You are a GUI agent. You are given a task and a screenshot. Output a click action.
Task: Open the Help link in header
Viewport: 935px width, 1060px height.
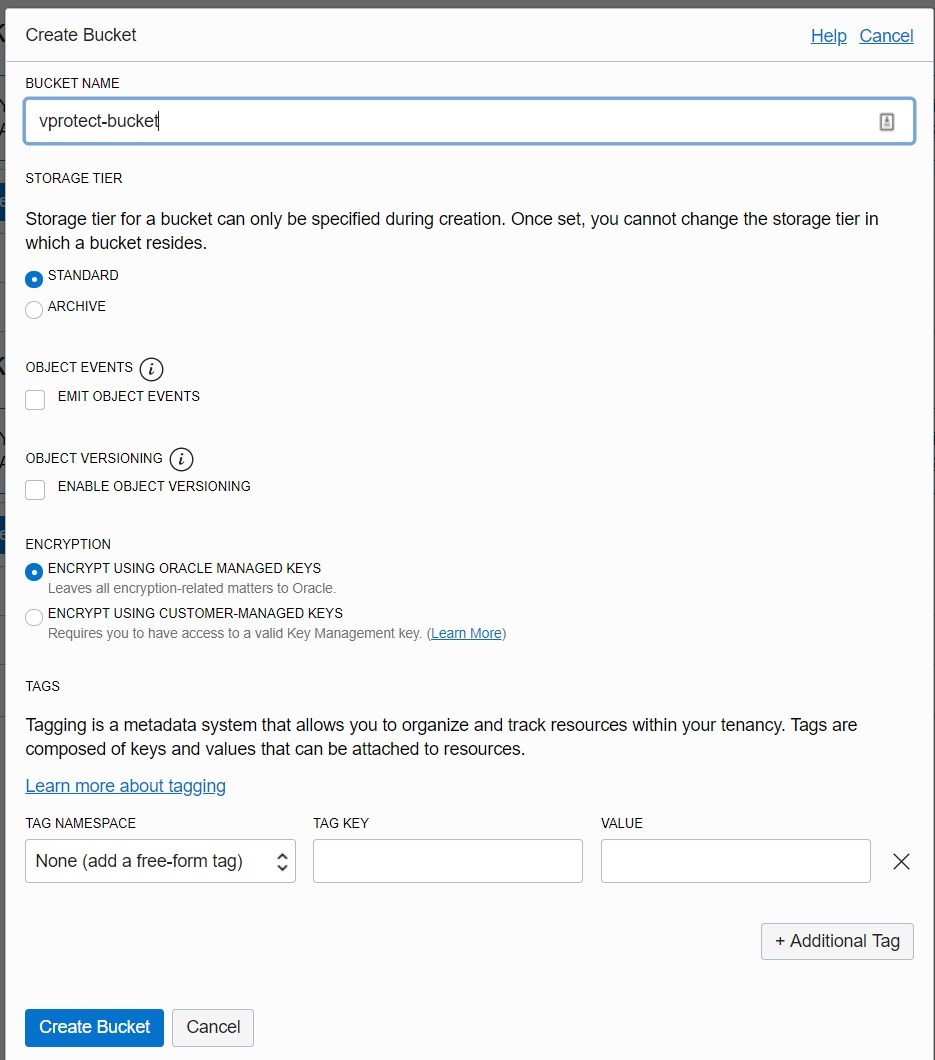(x=828, y=36)
